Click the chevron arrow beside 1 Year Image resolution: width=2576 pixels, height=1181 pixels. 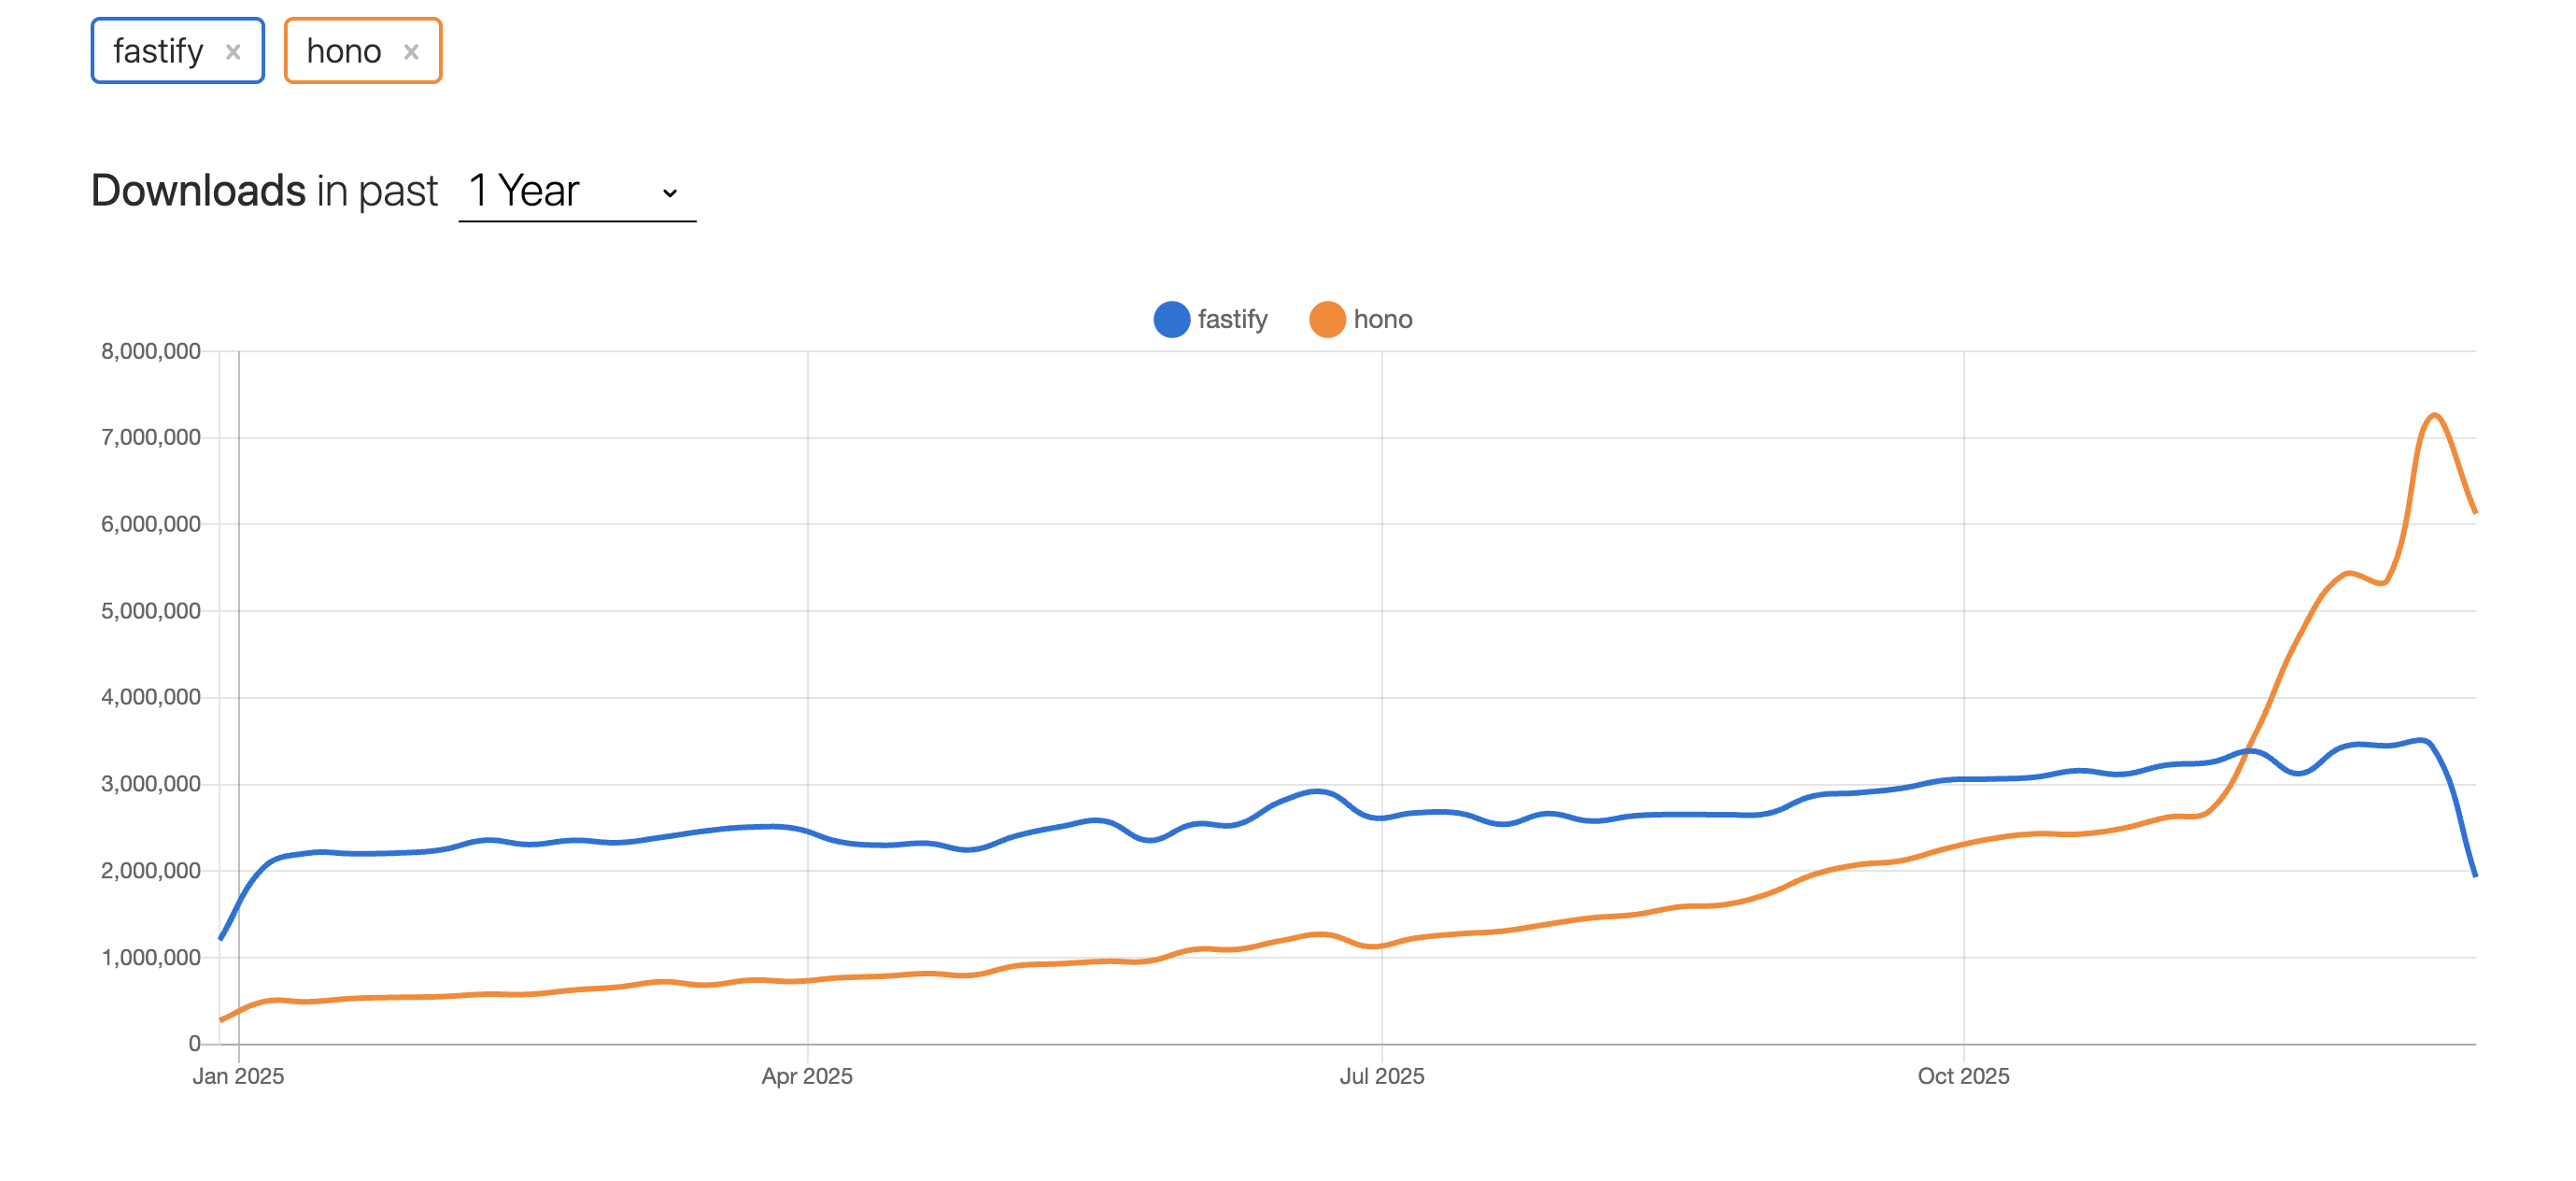pyautogui.click(x=670, y=193)
